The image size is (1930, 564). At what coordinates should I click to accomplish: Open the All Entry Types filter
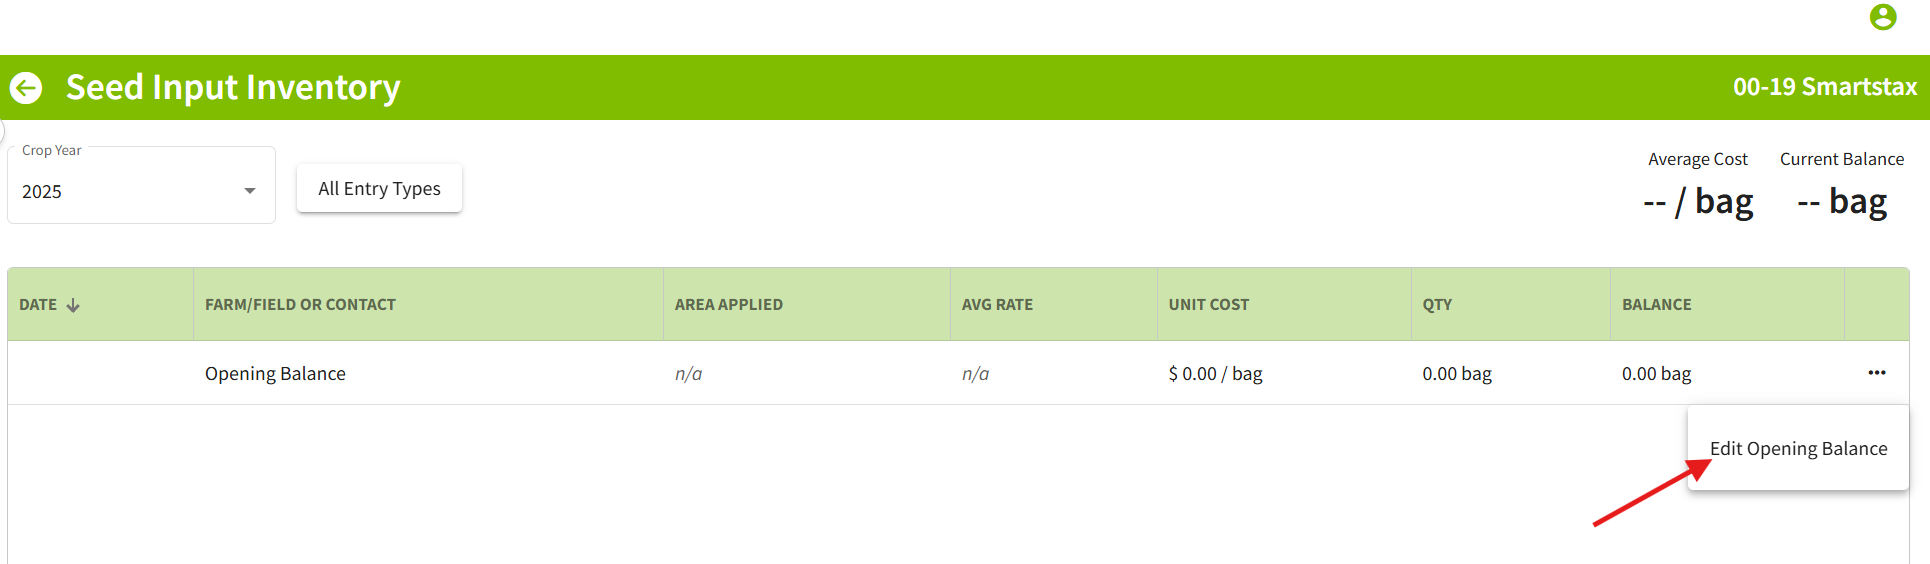[x=379, y=189]
